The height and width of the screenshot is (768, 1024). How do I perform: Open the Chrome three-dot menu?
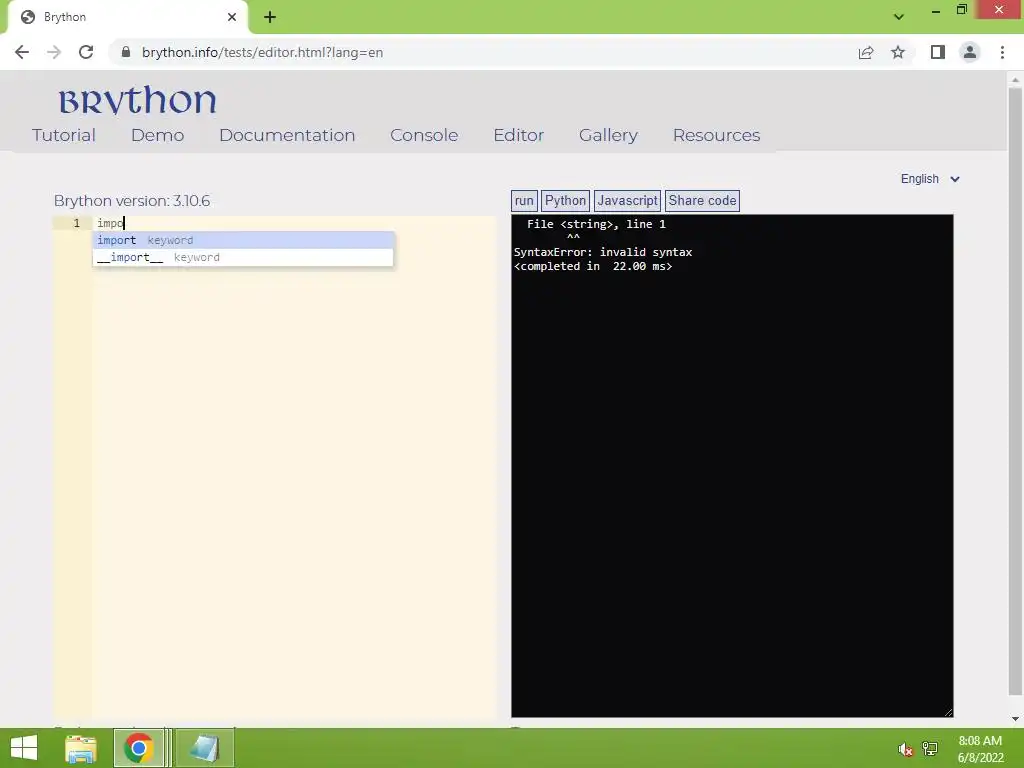coord(1002,52)
